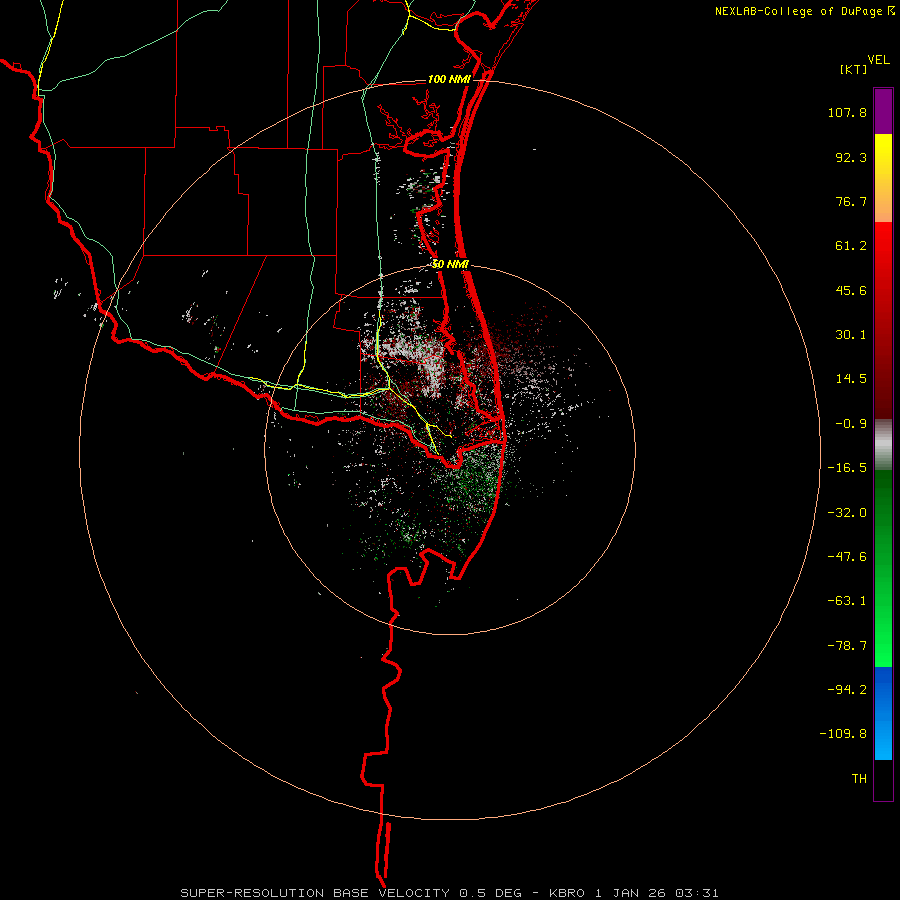Viewport: 900px width, 900px height.
Task: Click the -0.9 velocity scale value
Action: point(851,424)
